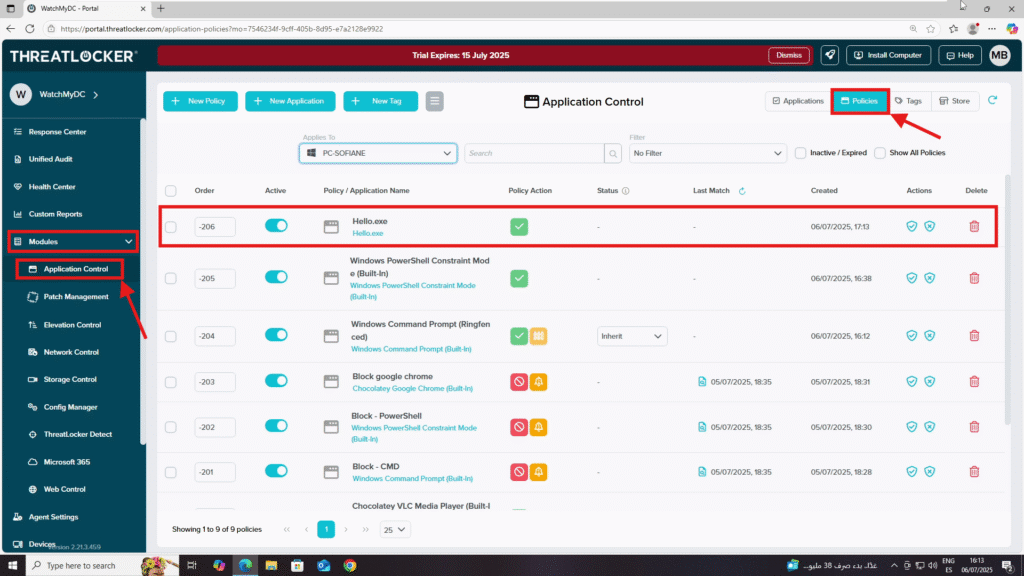Click shield X icon in Hello.exe row
1024x576 pixels.
[929, 227]
